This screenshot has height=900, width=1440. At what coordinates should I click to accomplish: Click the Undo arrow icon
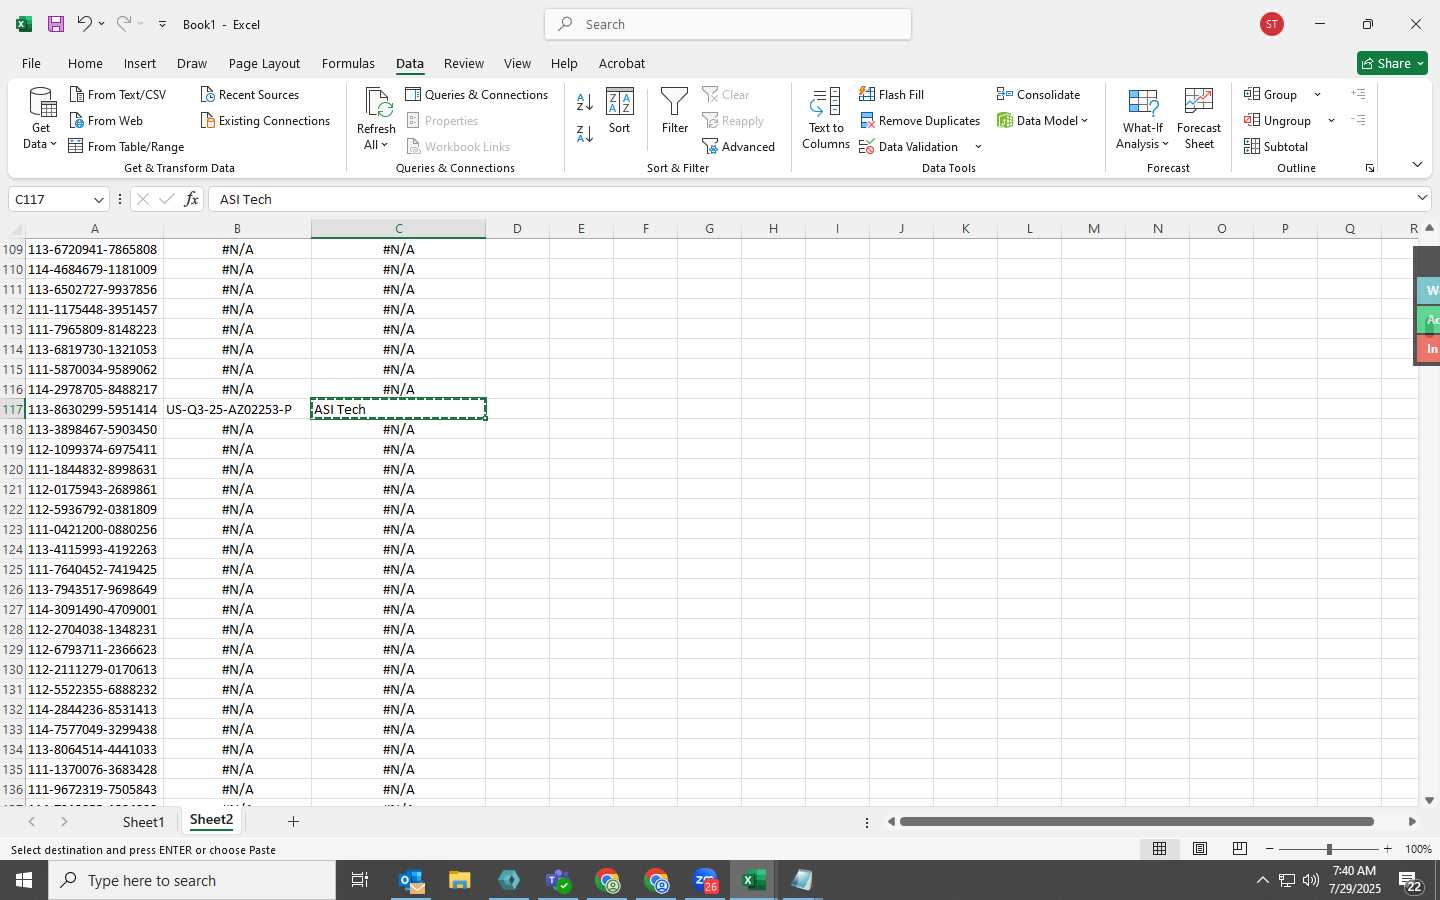pos(85,24)
